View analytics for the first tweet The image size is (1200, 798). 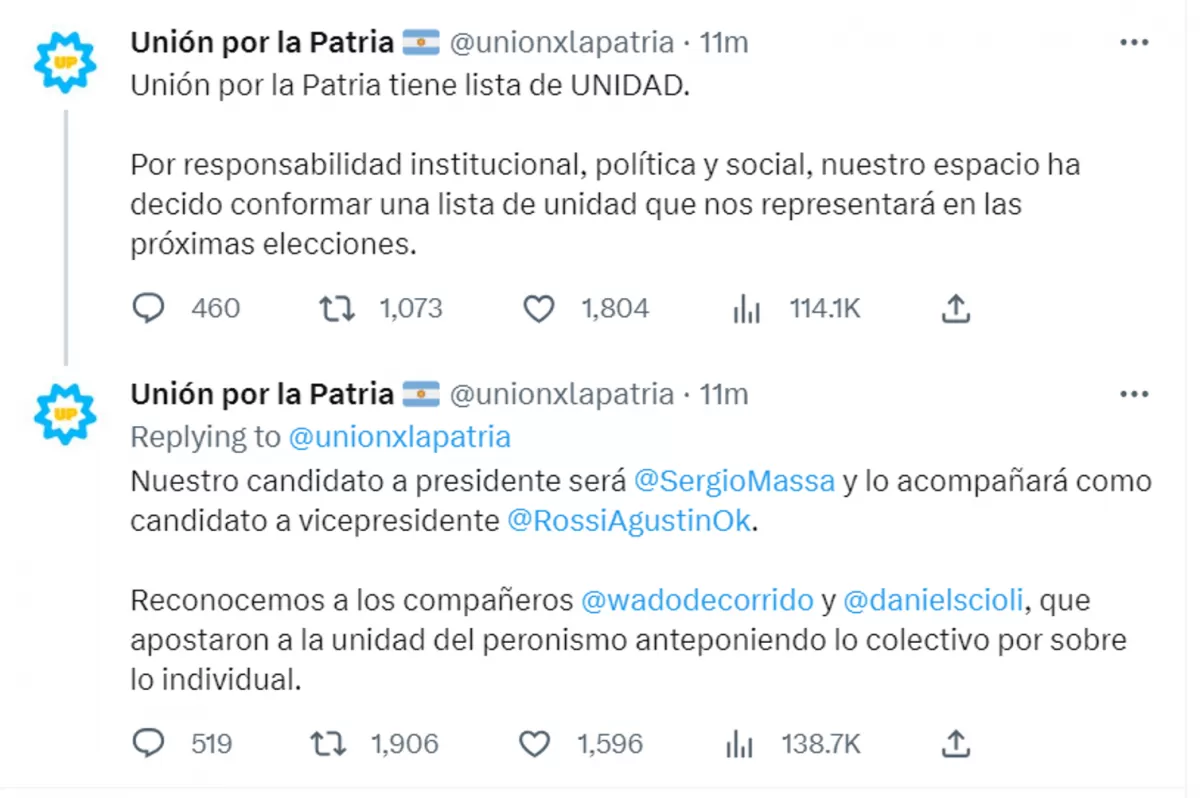pos(746,309)
